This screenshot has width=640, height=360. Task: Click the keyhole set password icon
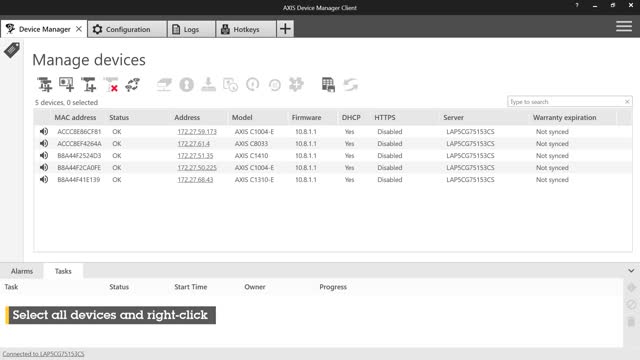click(x=187, y=85)
